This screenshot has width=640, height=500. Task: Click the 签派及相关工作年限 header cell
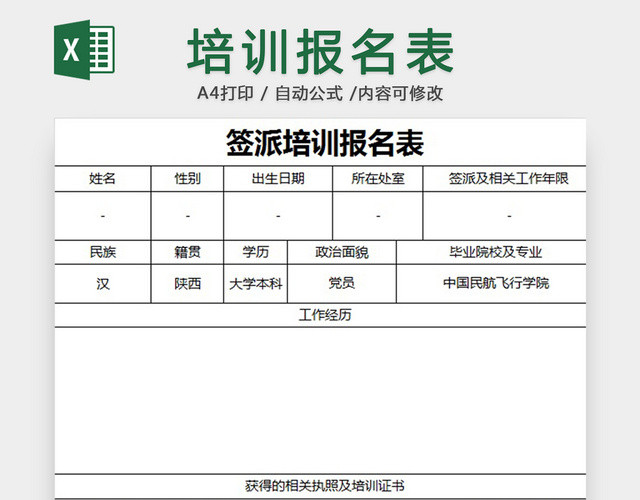pos(505,179)
